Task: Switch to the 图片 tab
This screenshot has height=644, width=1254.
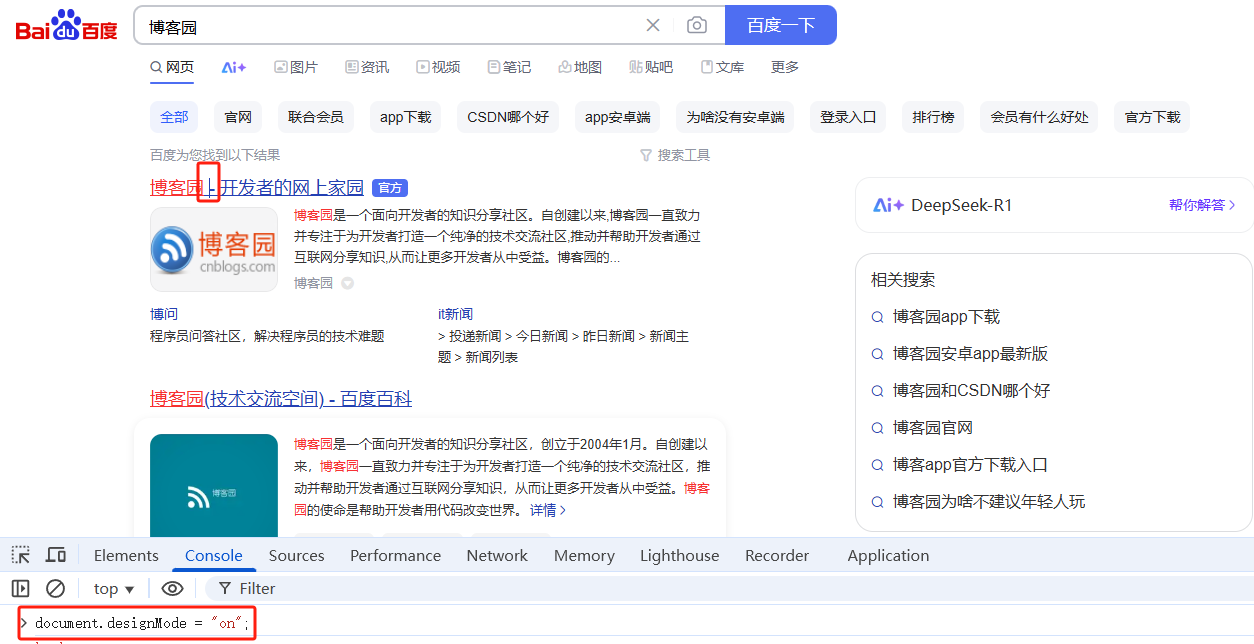Action: click(296, 67)
